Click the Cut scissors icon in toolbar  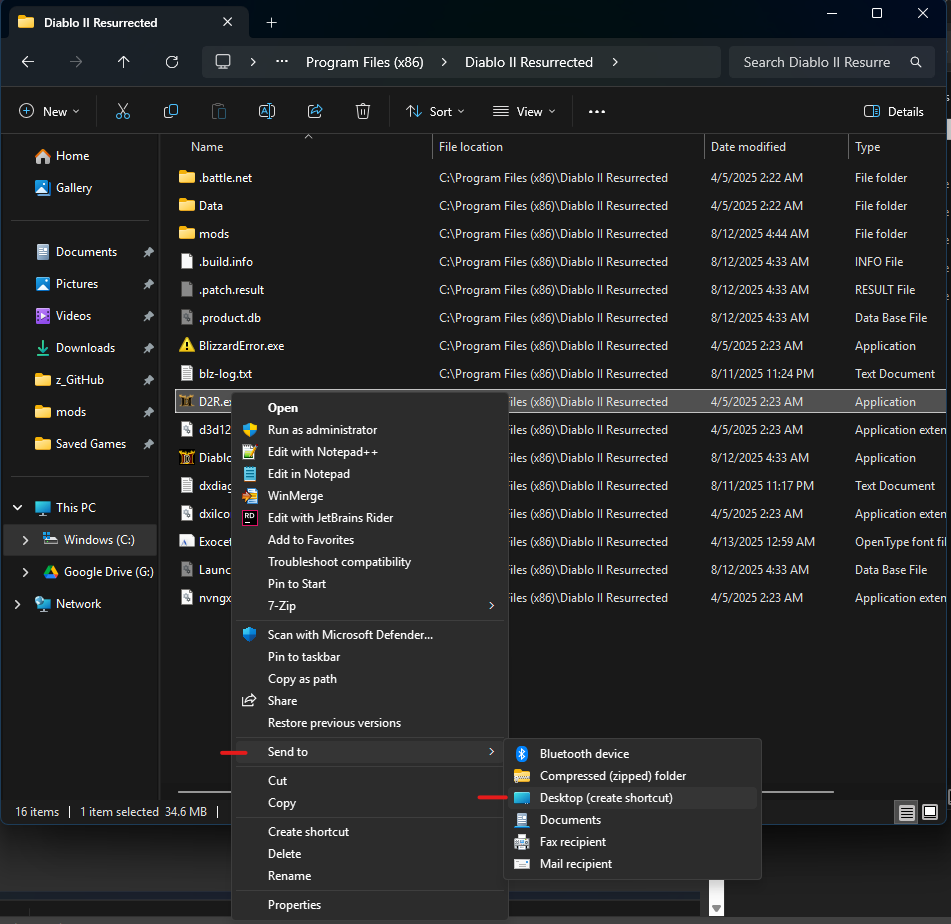tap(123, 112)
